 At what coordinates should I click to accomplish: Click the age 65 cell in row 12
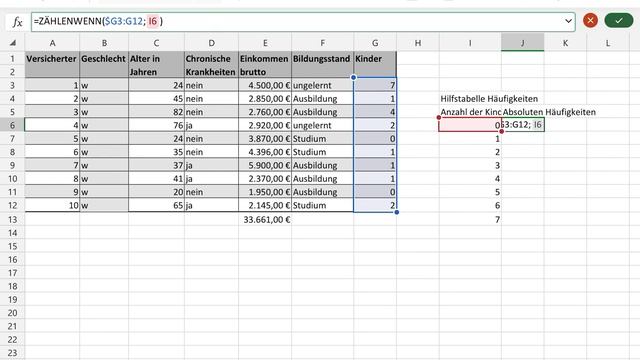pos(156,205)
